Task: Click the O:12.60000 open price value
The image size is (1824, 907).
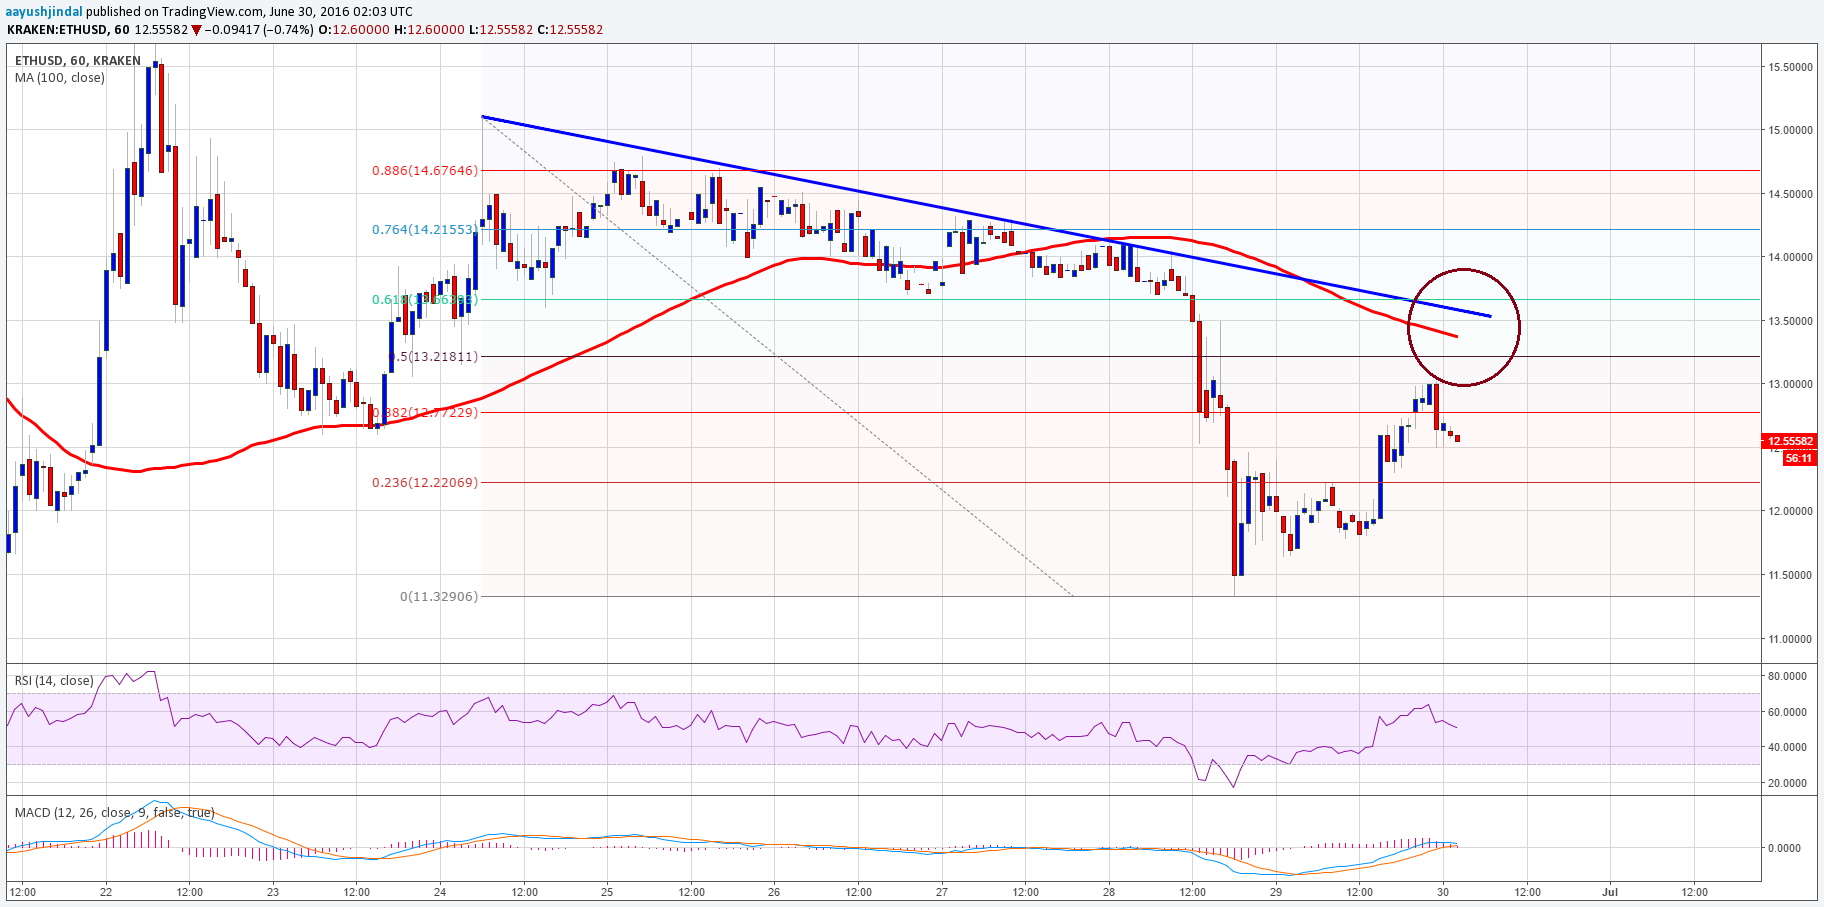Action: click(x=354, y=30)
